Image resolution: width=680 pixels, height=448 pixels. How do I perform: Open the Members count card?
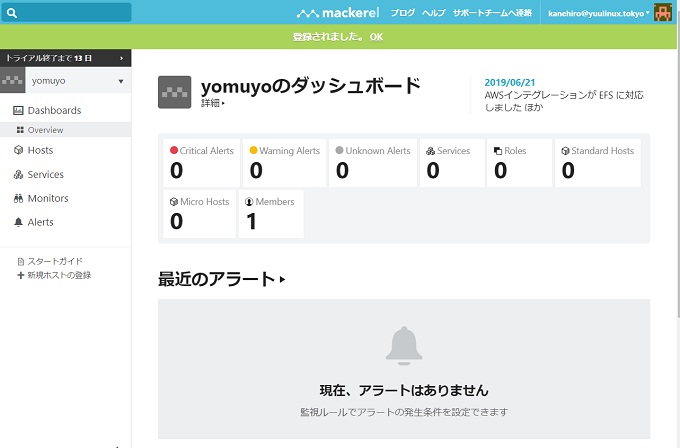coord(271,214)
